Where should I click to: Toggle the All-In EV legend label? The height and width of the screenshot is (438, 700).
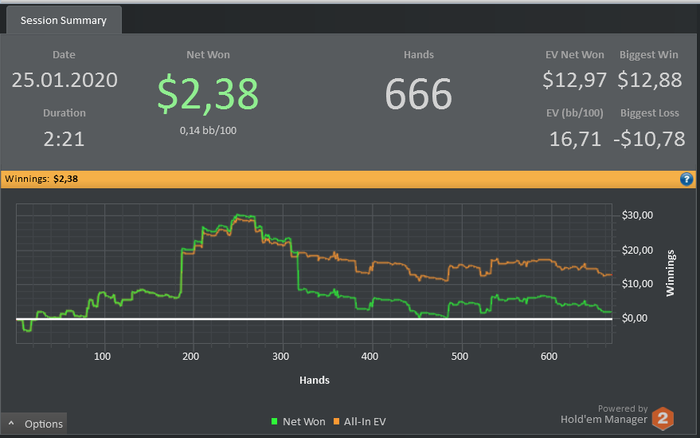click(x=365, y=421)
